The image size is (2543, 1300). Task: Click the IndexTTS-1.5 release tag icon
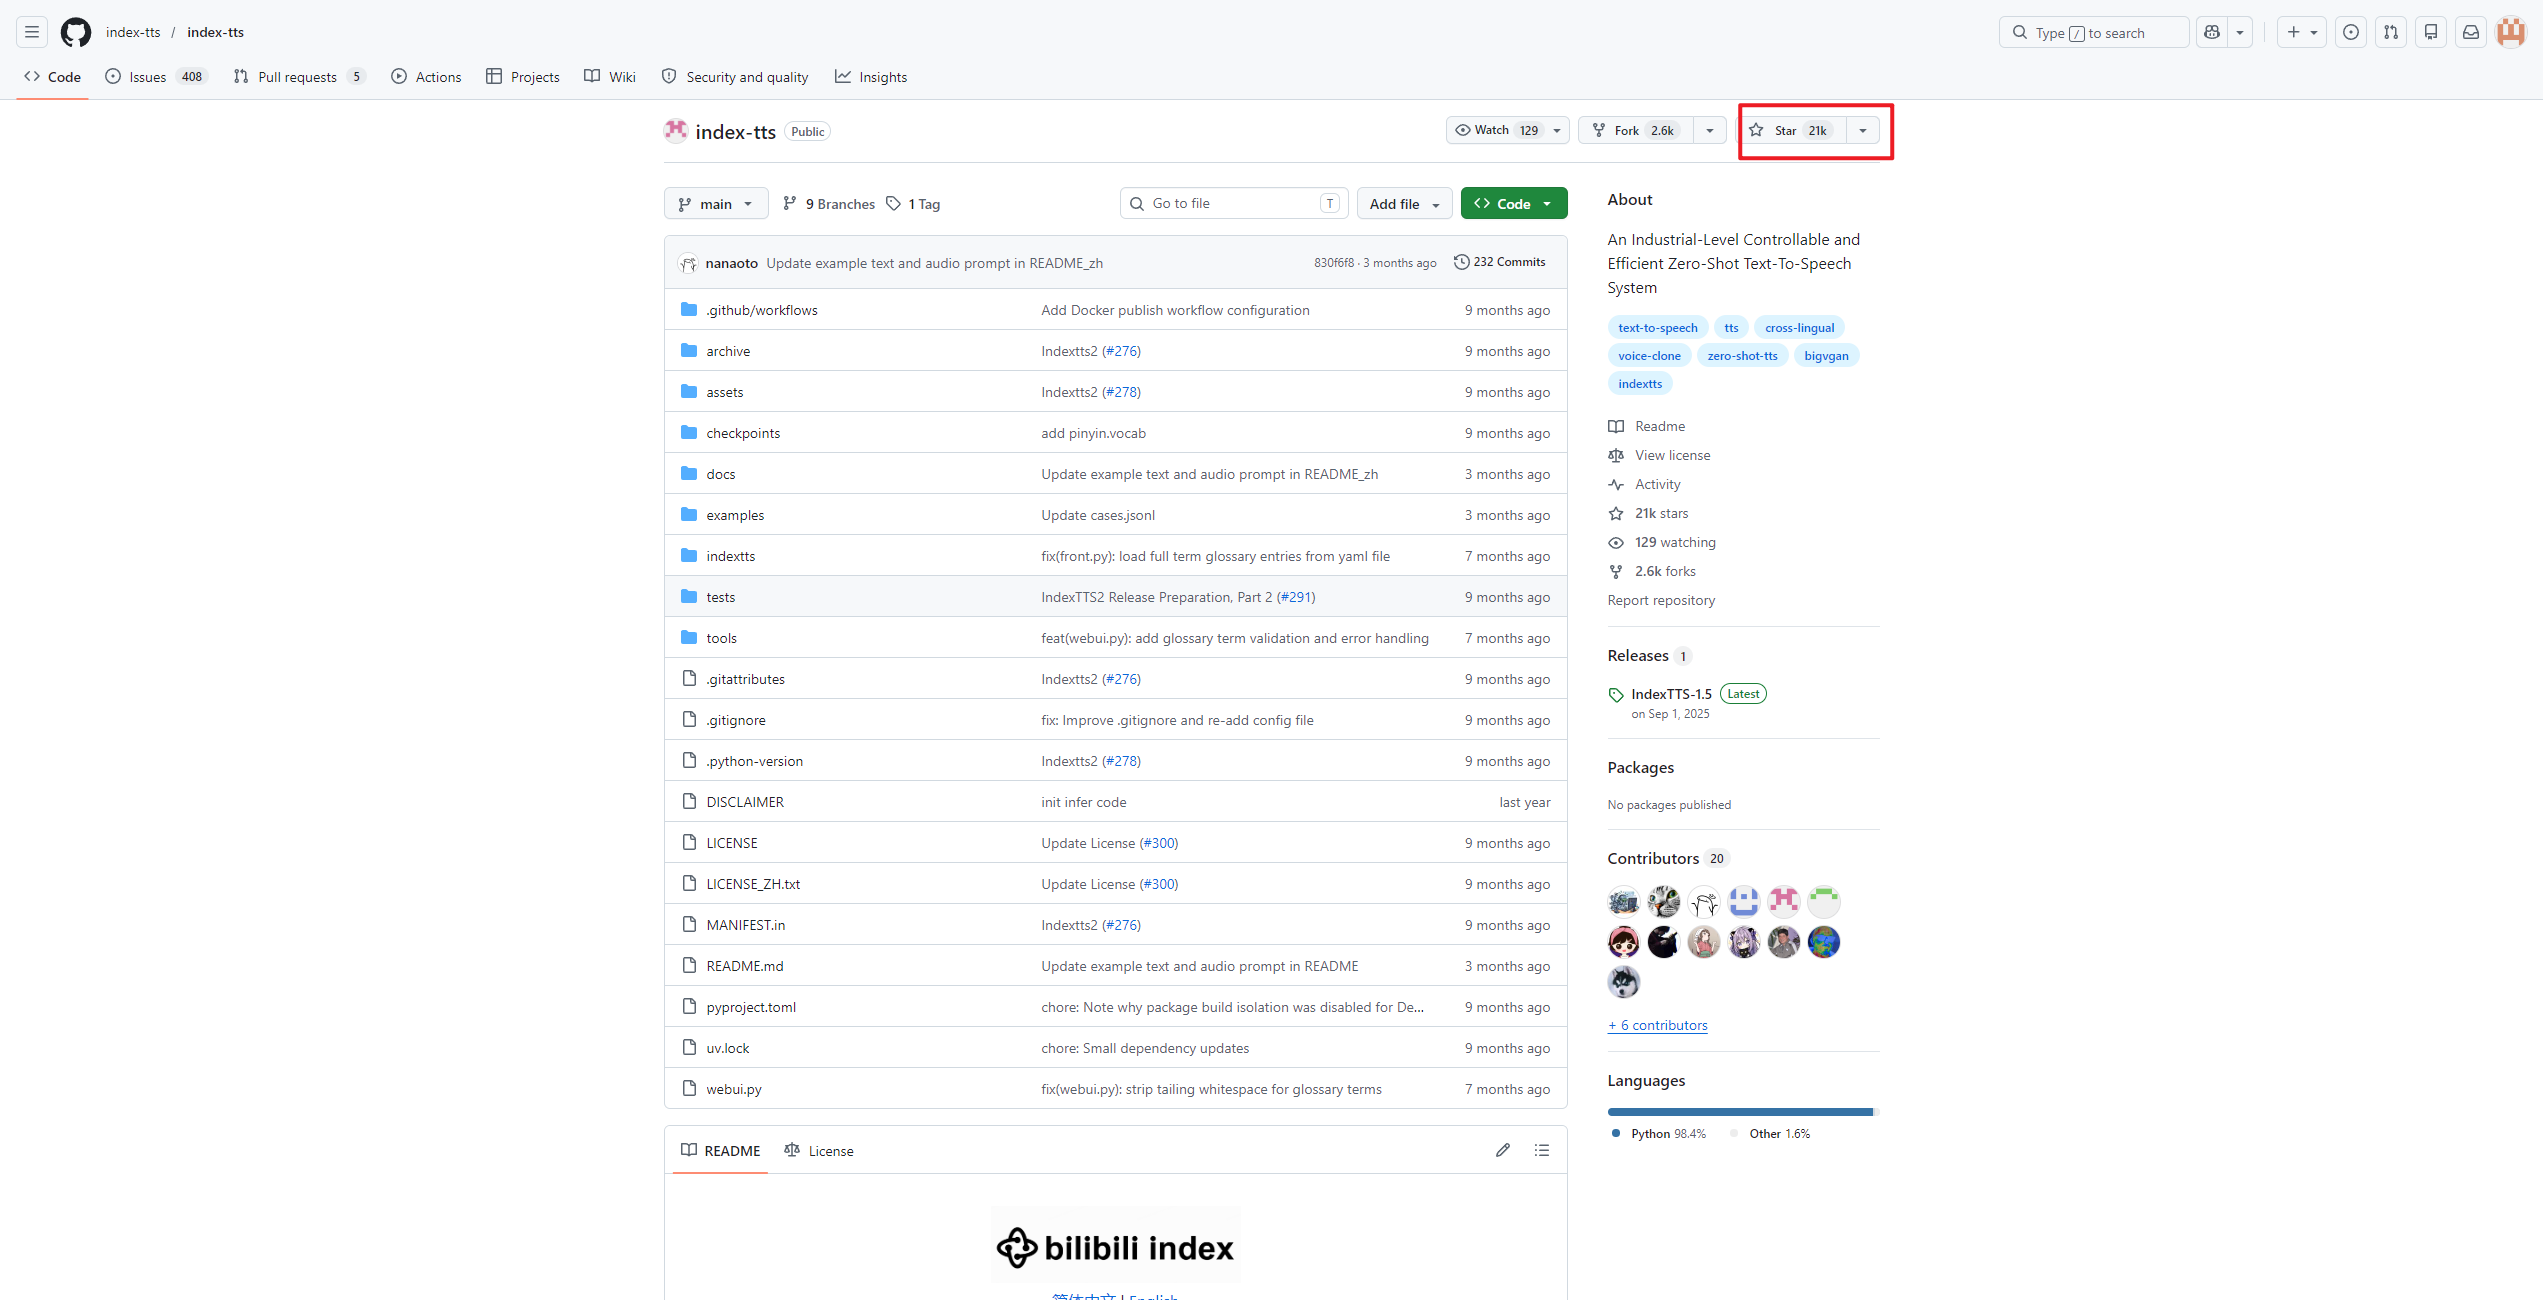pos(1616,695)
